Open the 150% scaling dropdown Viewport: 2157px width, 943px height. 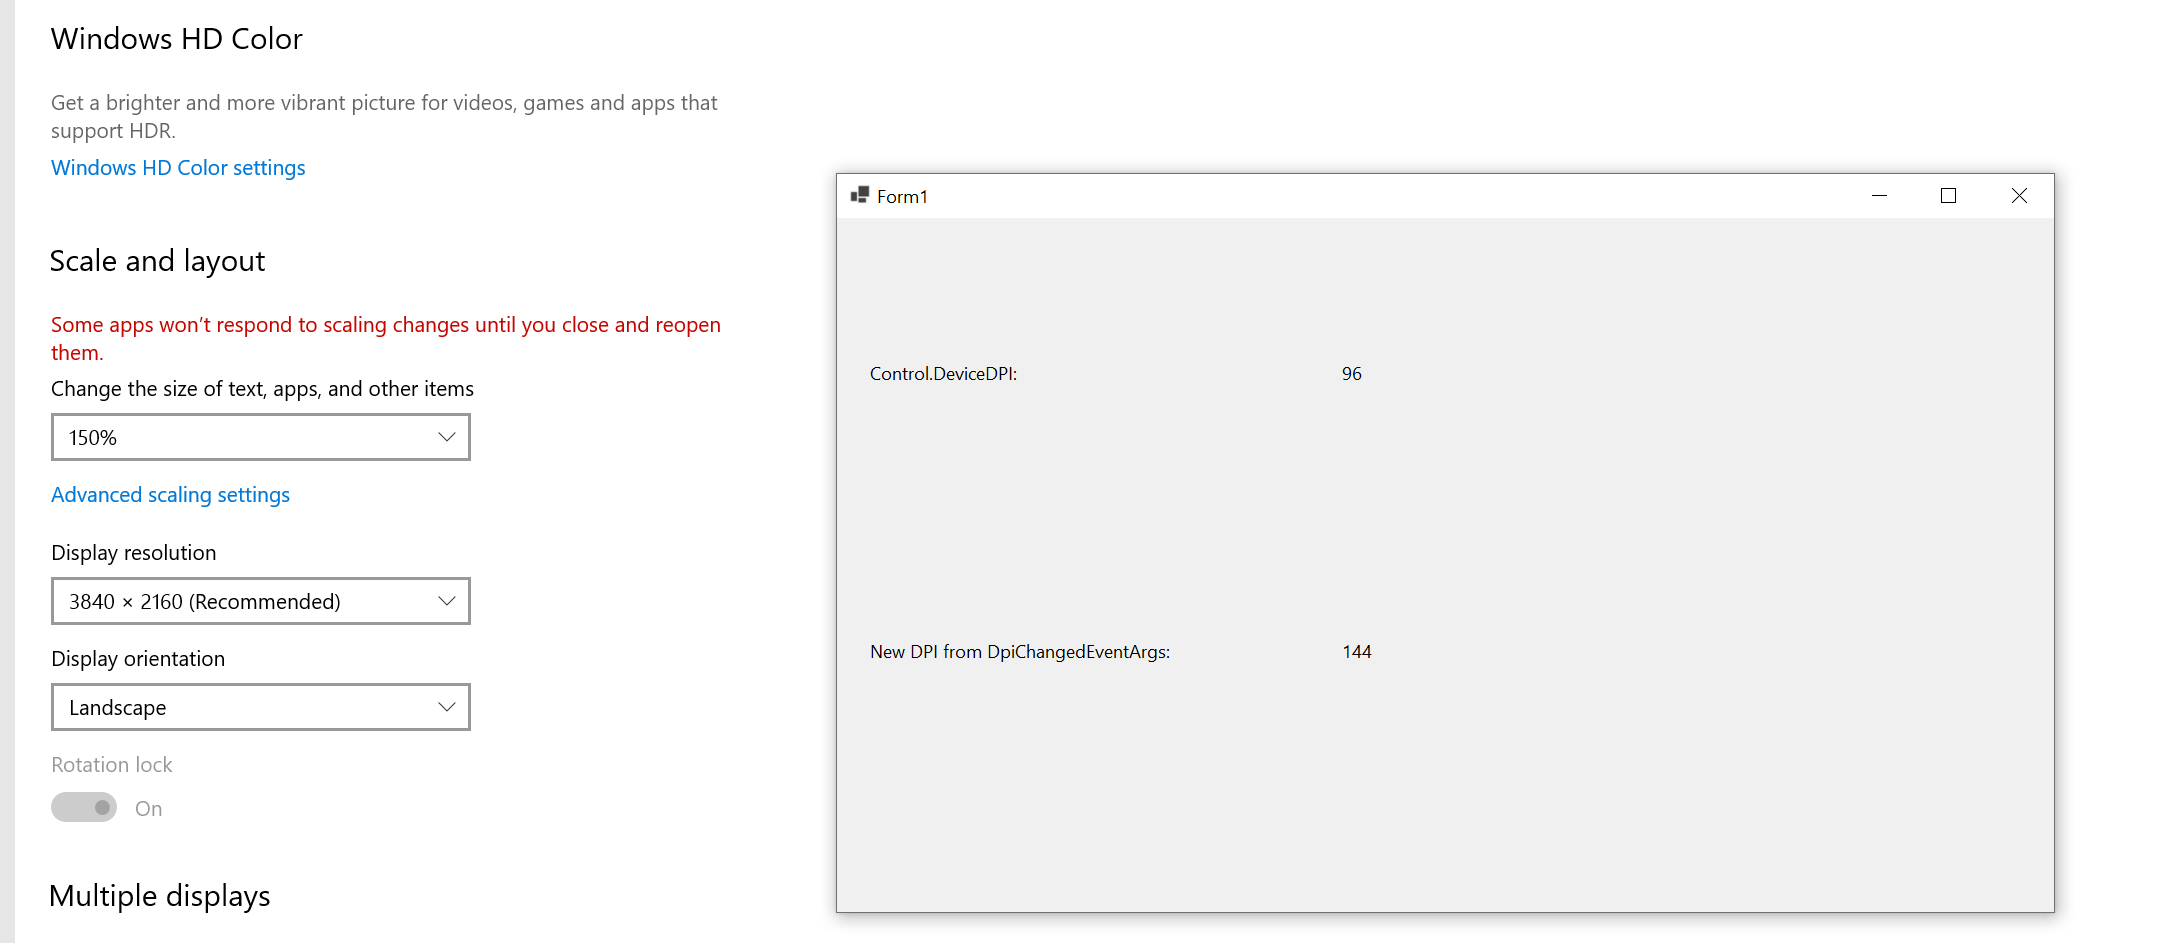(x=261, y=437)
